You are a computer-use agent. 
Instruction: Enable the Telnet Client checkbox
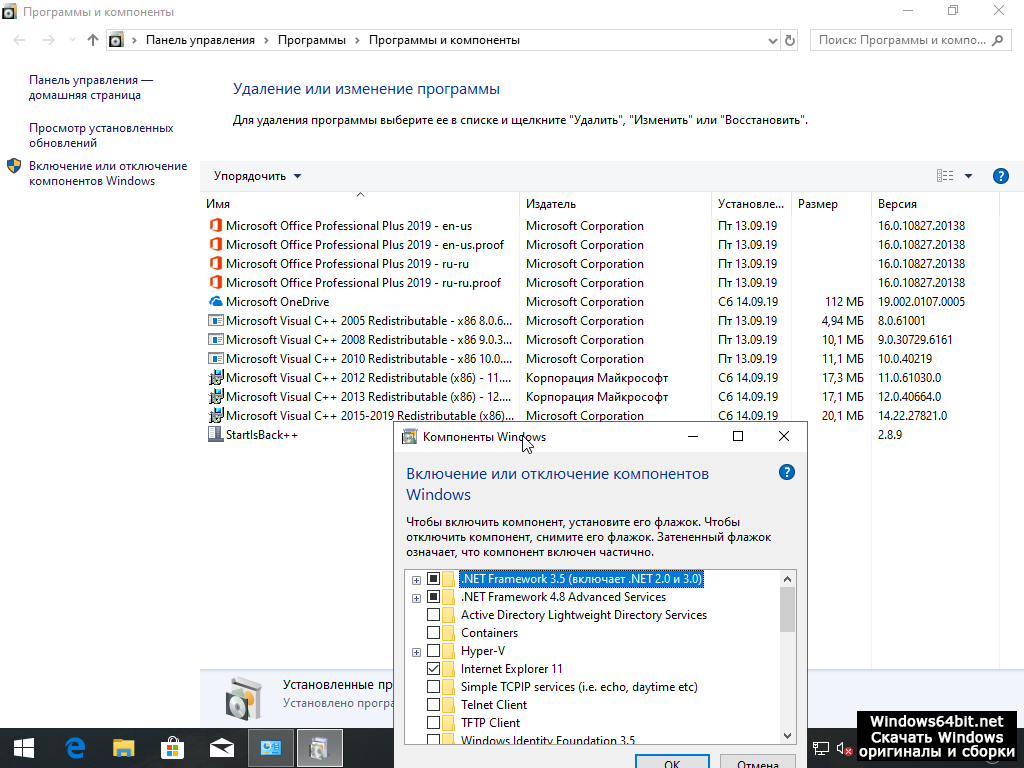tap(433, 705)
